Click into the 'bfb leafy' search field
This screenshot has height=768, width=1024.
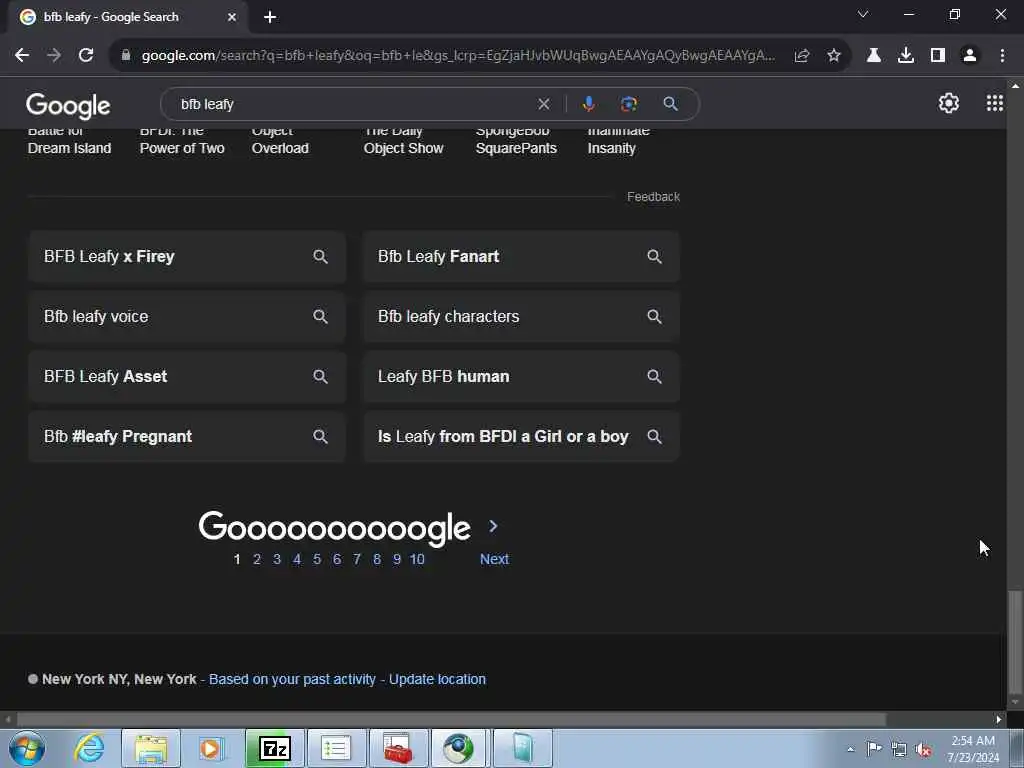click(353, 104)
